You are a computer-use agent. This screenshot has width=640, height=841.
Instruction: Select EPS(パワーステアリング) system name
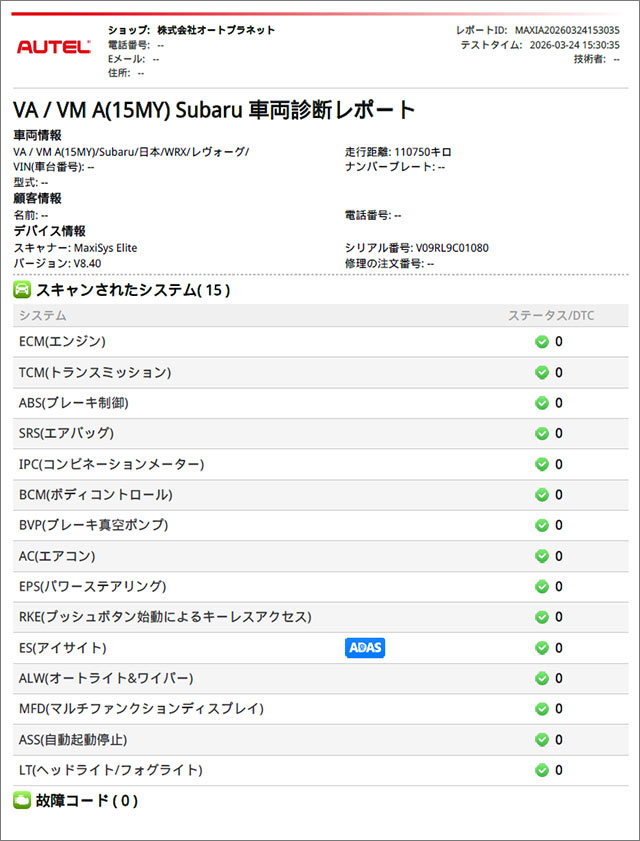click(x=92, y=587)
